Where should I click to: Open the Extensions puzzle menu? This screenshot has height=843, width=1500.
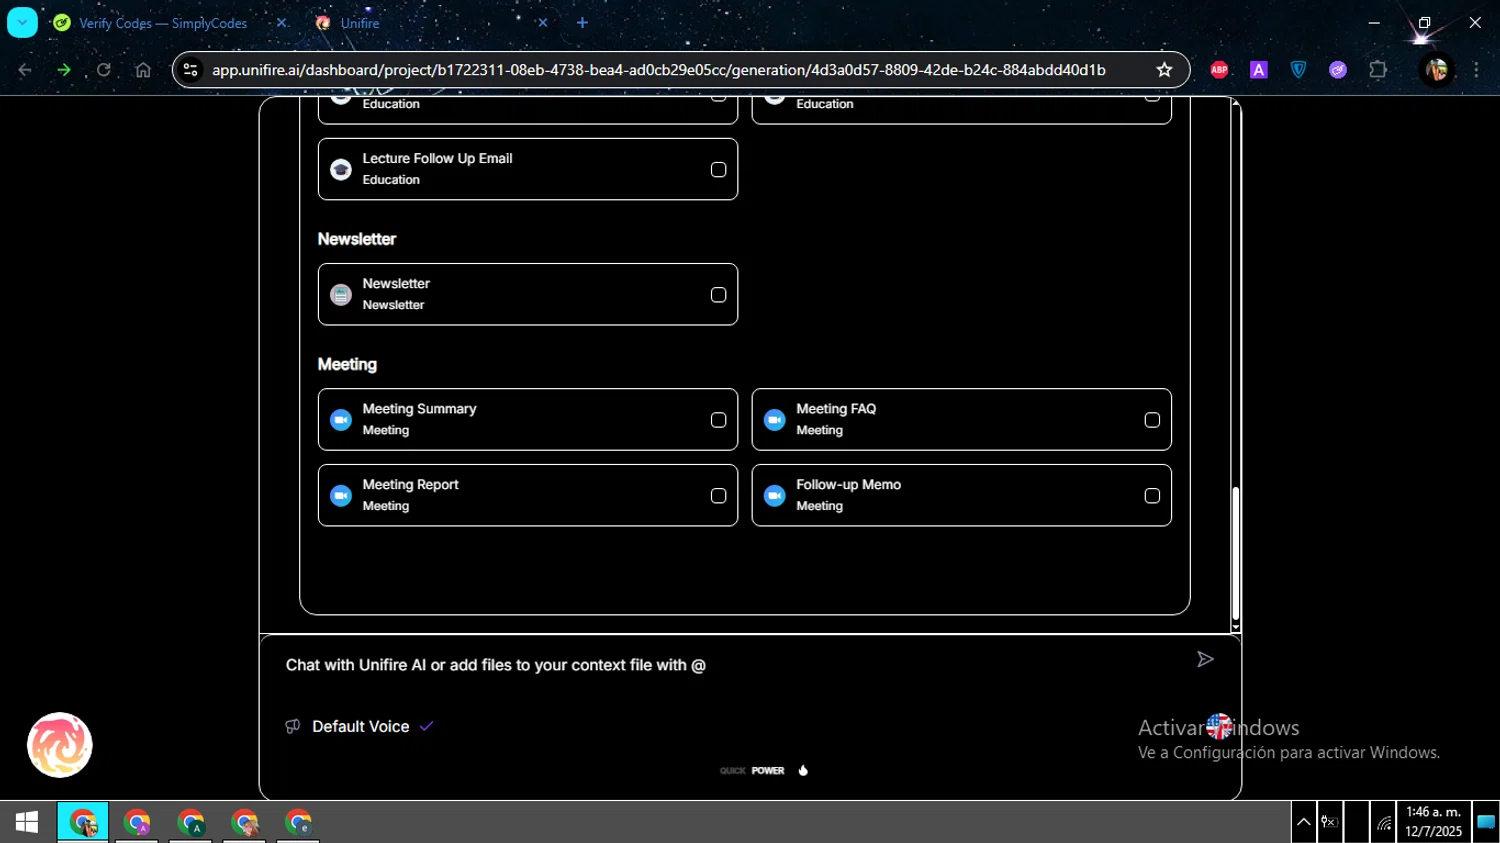coord(1378,70)
